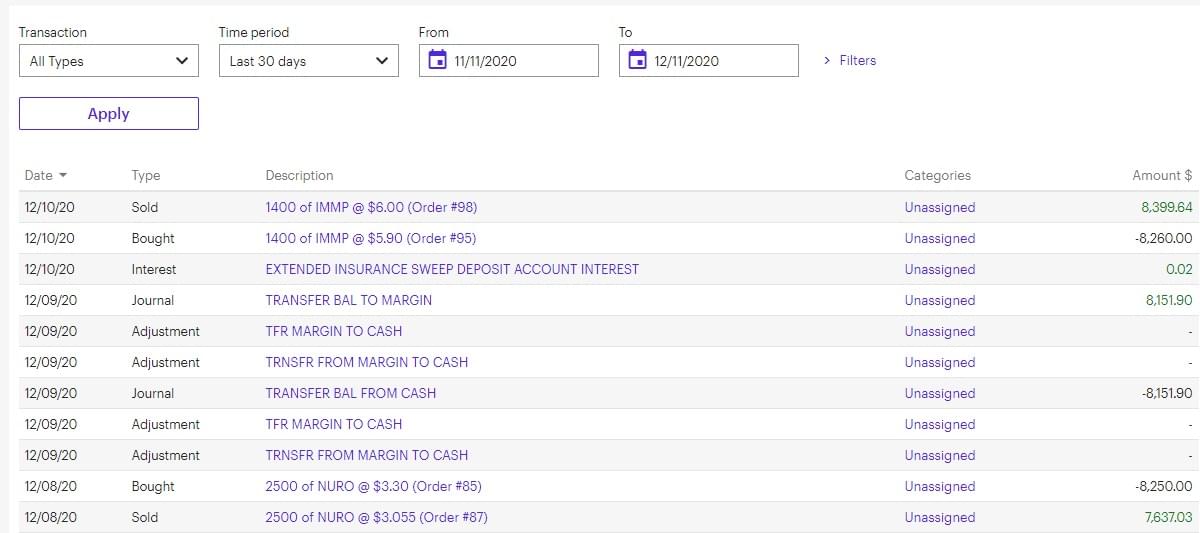
Task: Open NURO sold Order #87 link
Action: [x=376, y=518]
